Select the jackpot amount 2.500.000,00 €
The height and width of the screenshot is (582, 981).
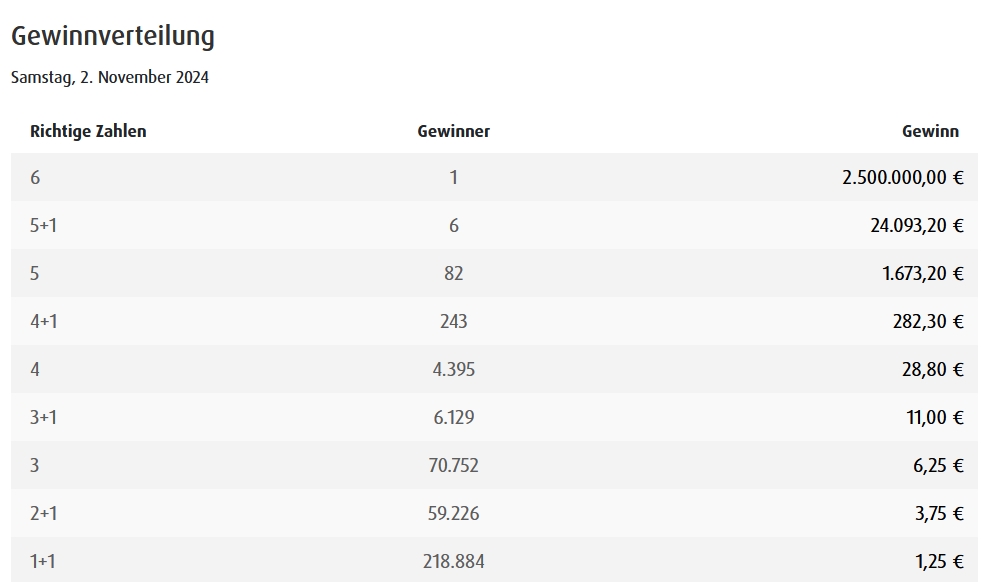(903, 178)
